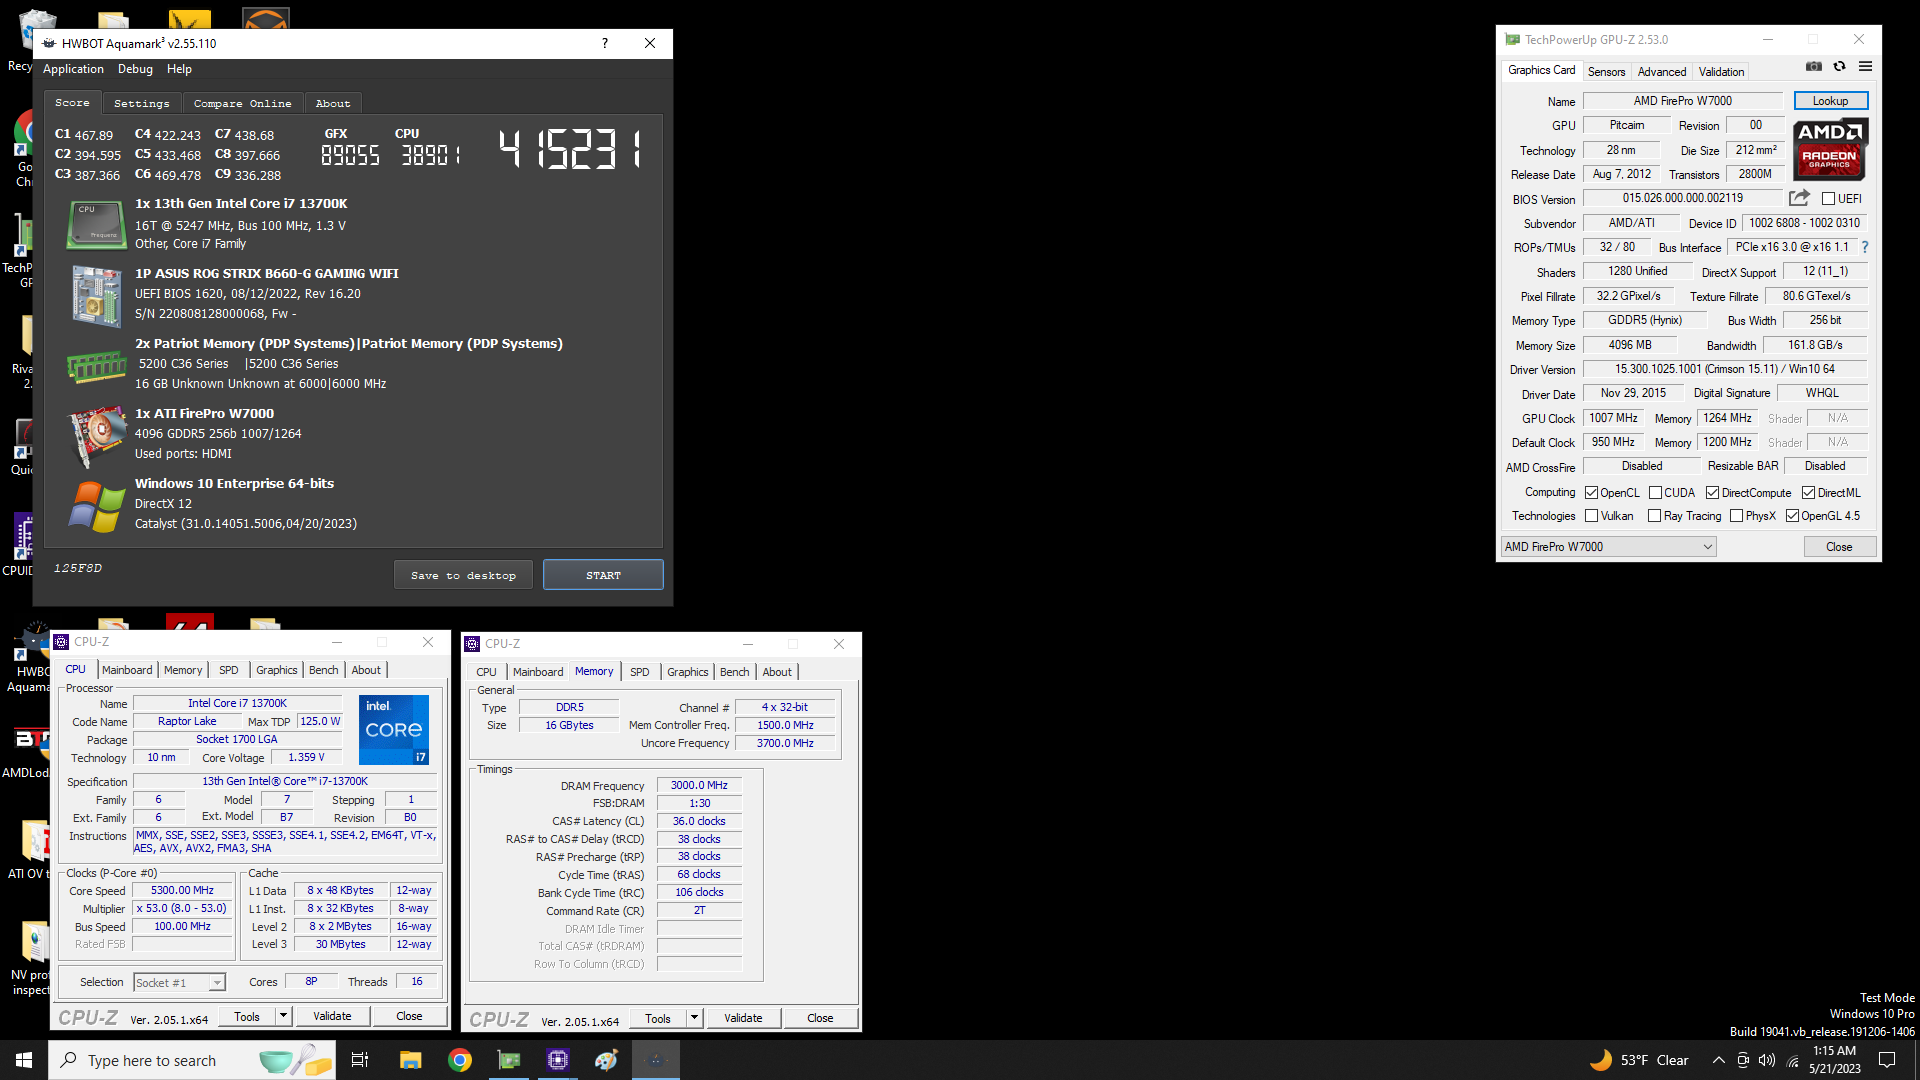Screen dimensions: 1920x1080
Task: Click Close in the CPU-Z Memory window
Action: pyautogui.click(x=820, y=1018)
